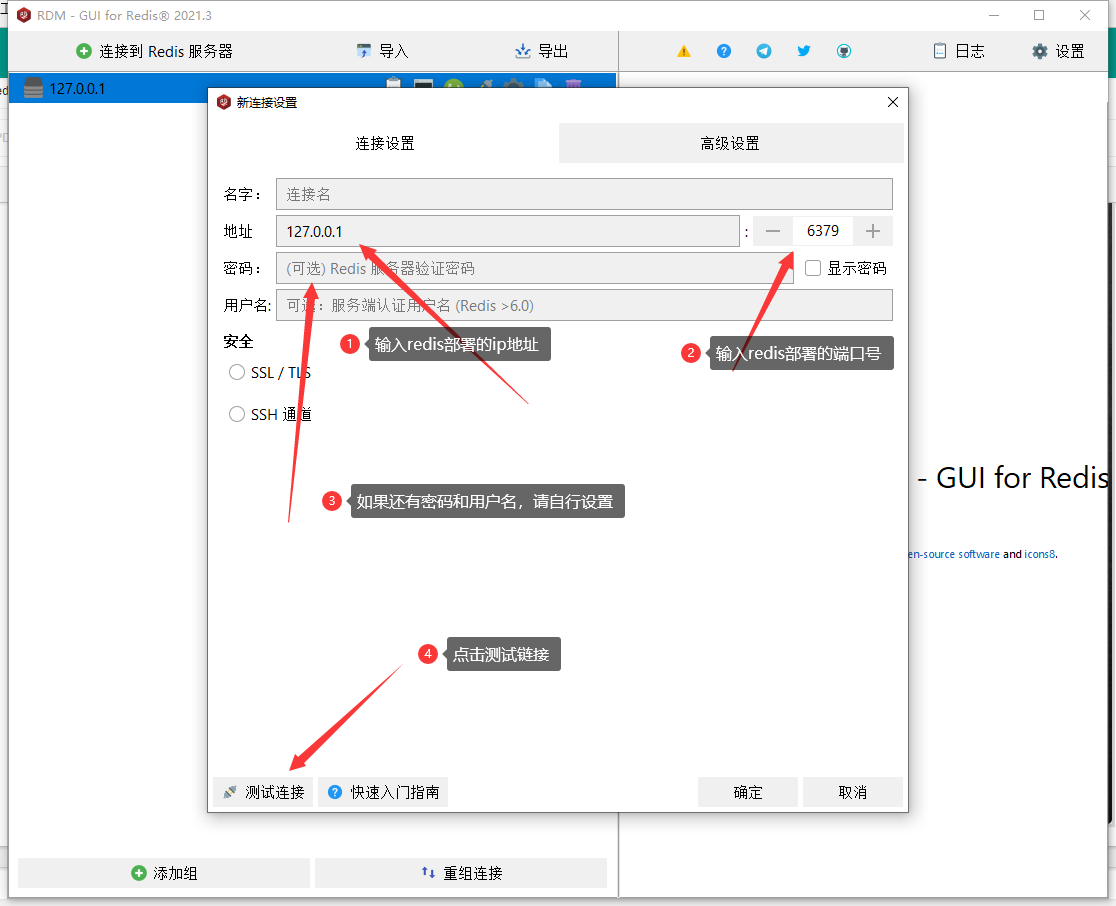This screenshot has height=906, width=1116.
Task: Open the Telegram channel icon
Action: coord(764,51)
